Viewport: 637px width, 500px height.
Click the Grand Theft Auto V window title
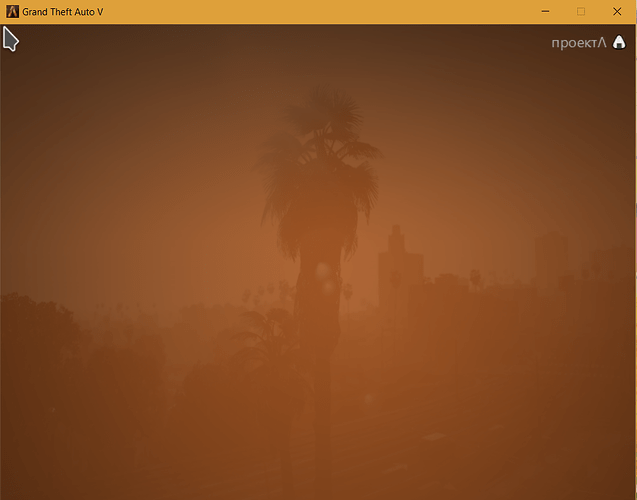(x=63, y=12)
